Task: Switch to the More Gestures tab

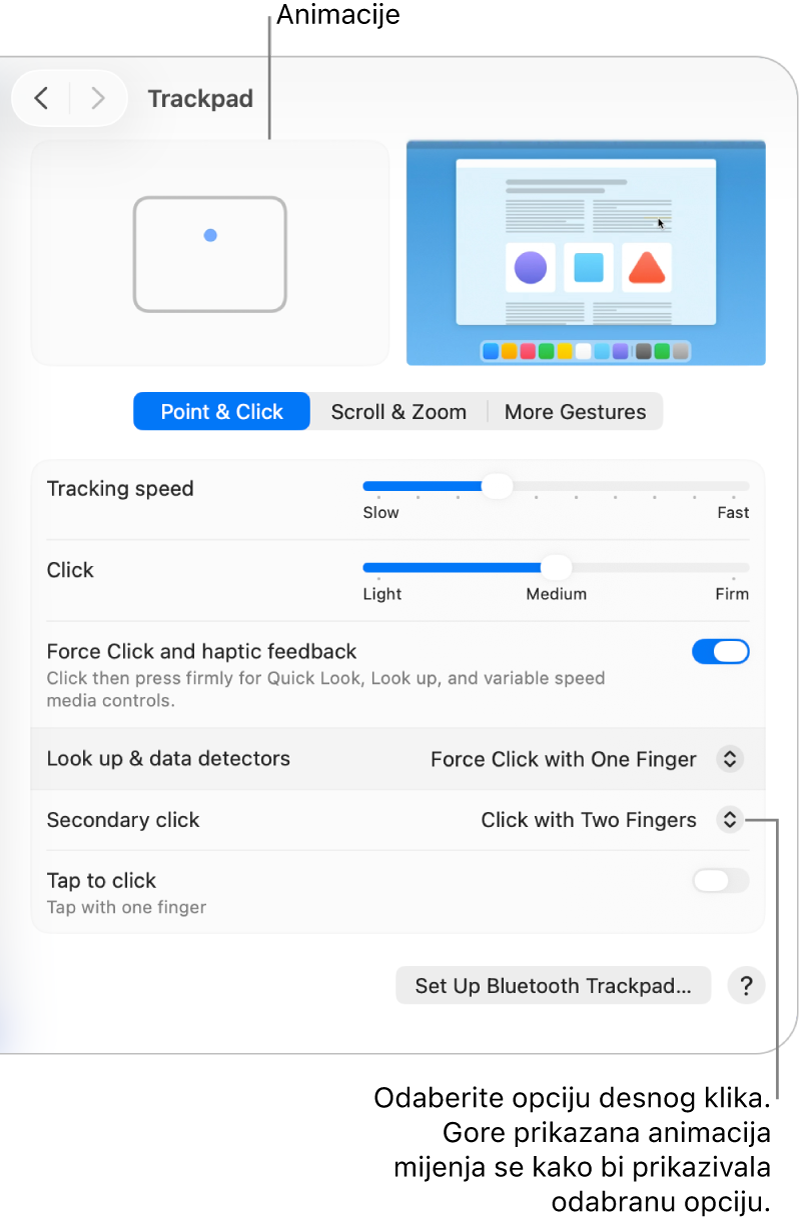Action: (x=575, y=412)
